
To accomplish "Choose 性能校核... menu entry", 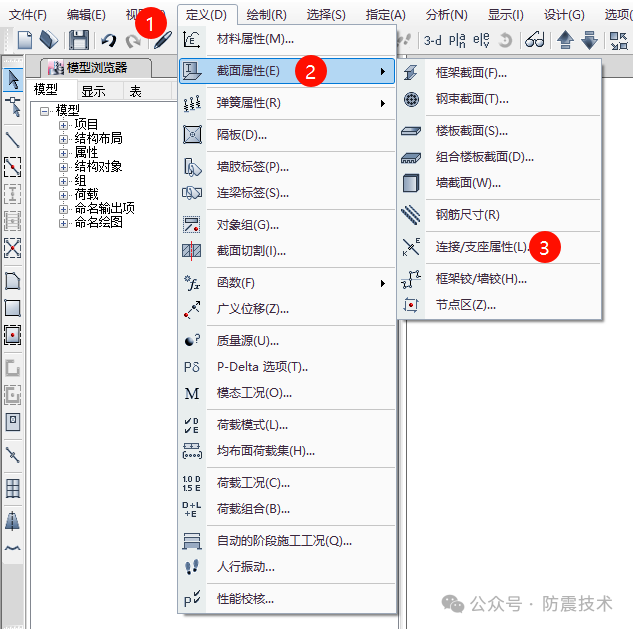I will coord(287,599).
